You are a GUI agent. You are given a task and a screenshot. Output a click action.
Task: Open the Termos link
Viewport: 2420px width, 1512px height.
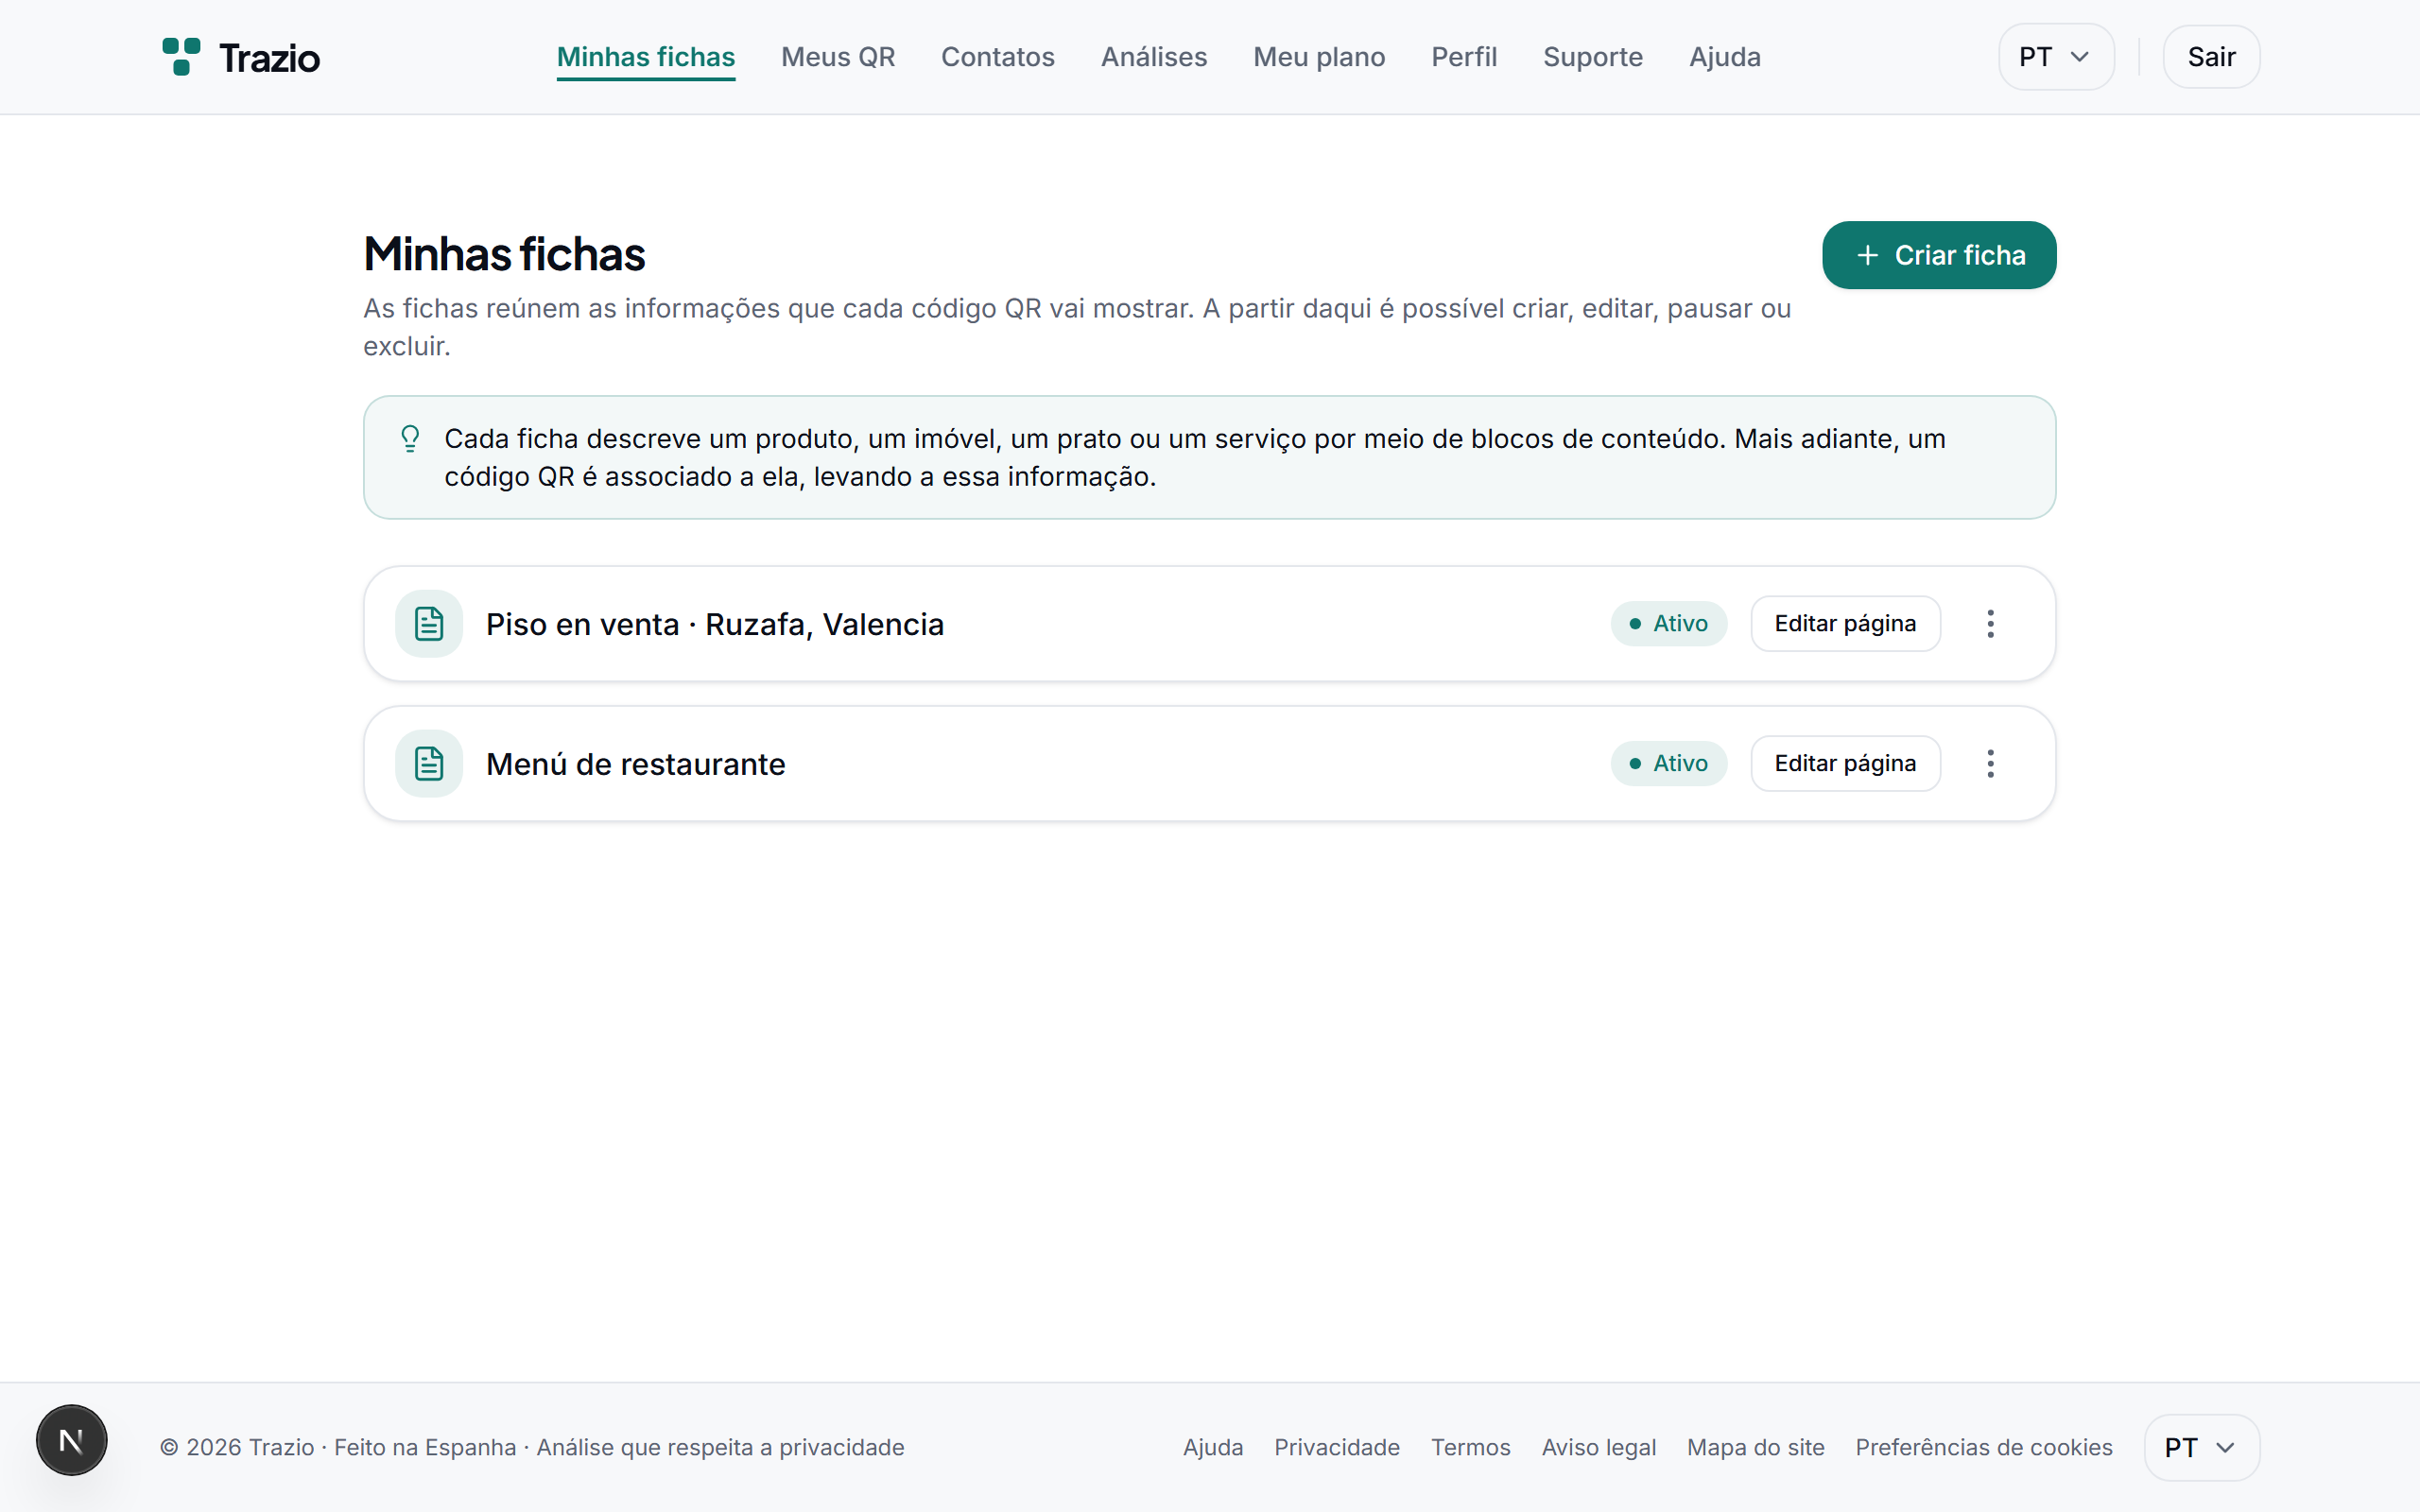[1470, 1447]
